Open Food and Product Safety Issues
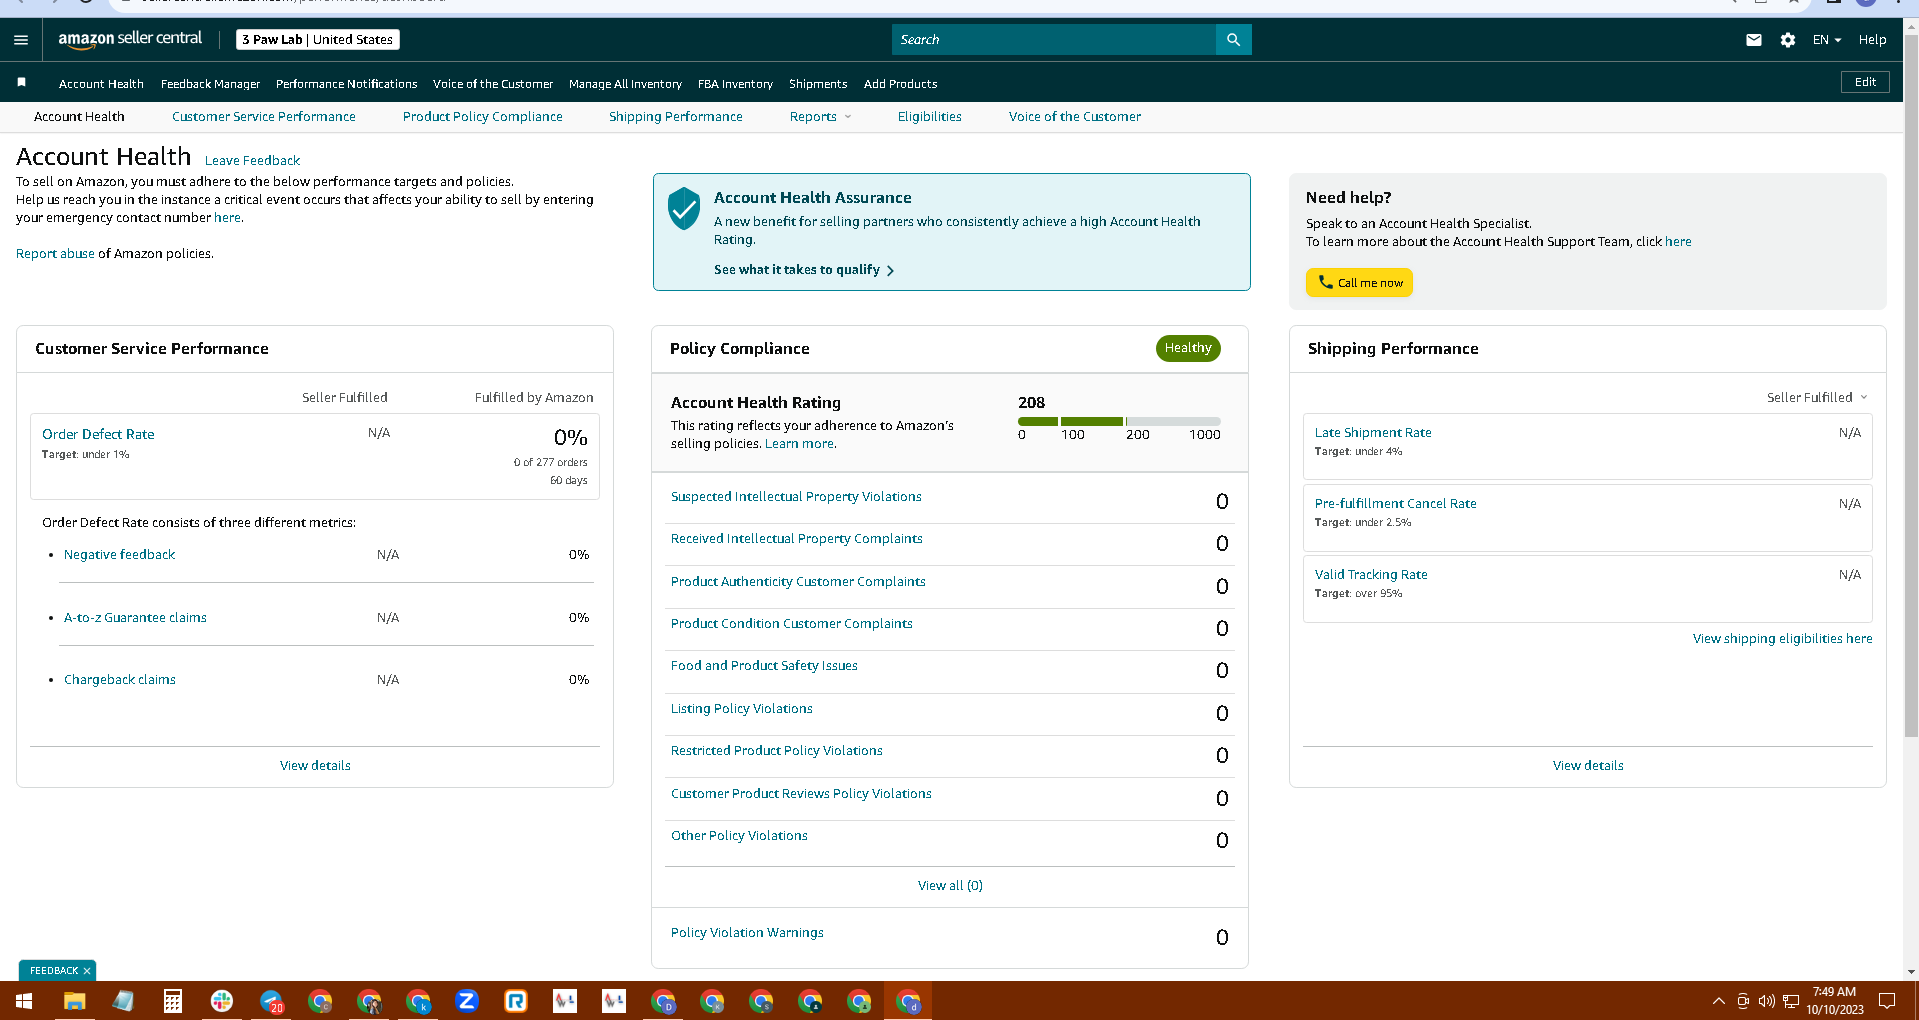The width and height of the screenshot is (1919, 1020). point(764,666)
